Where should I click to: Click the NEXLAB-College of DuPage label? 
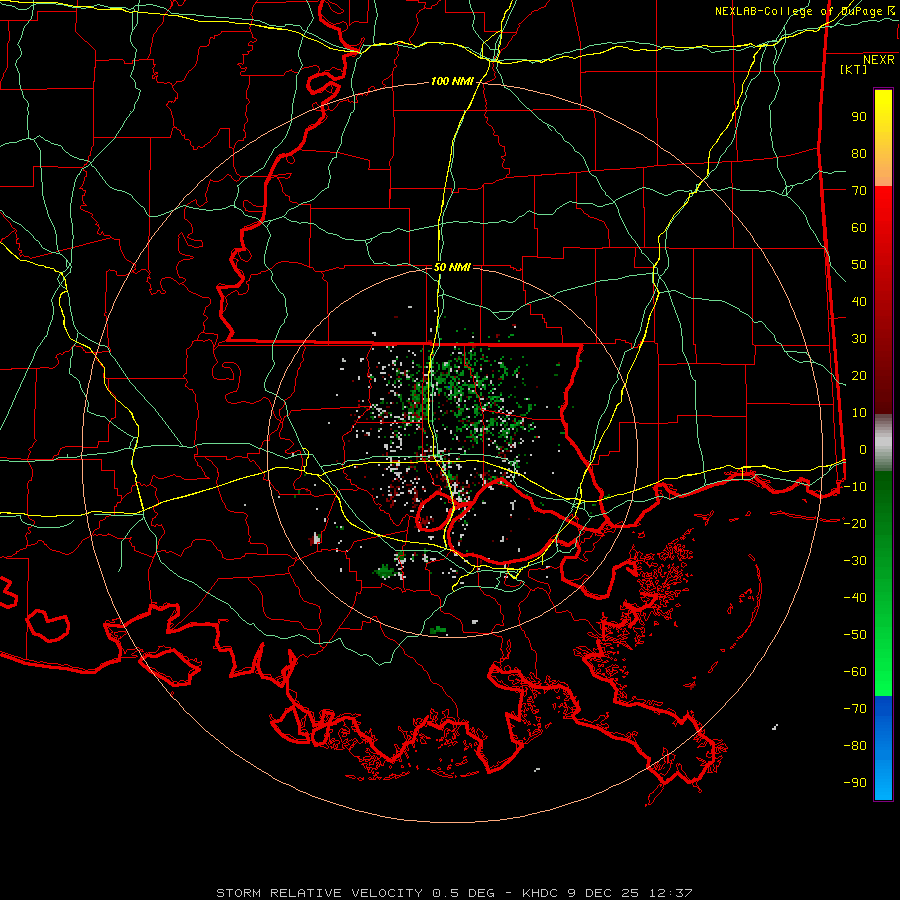click(x=805, y=11)
